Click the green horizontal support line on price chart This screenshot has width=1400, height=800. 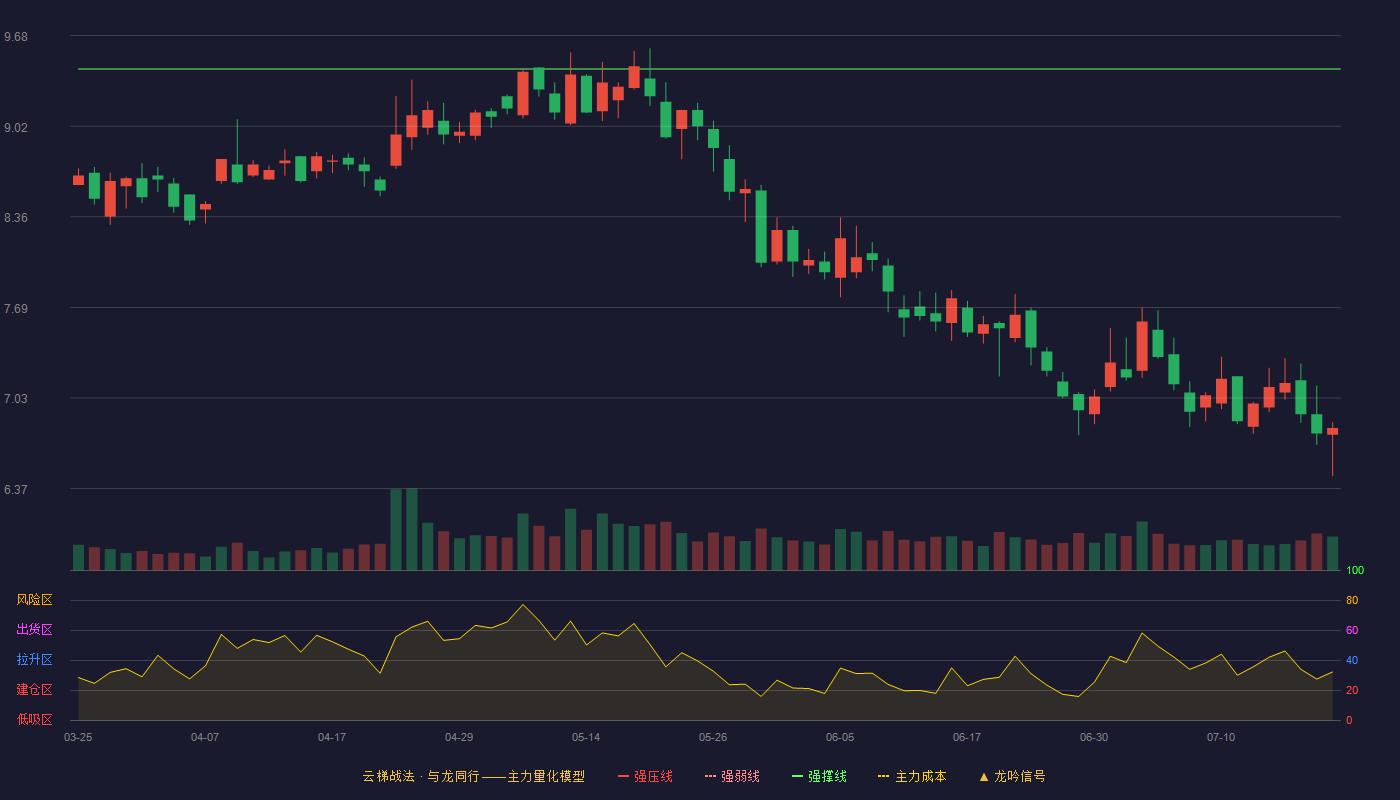click(709, 69)
